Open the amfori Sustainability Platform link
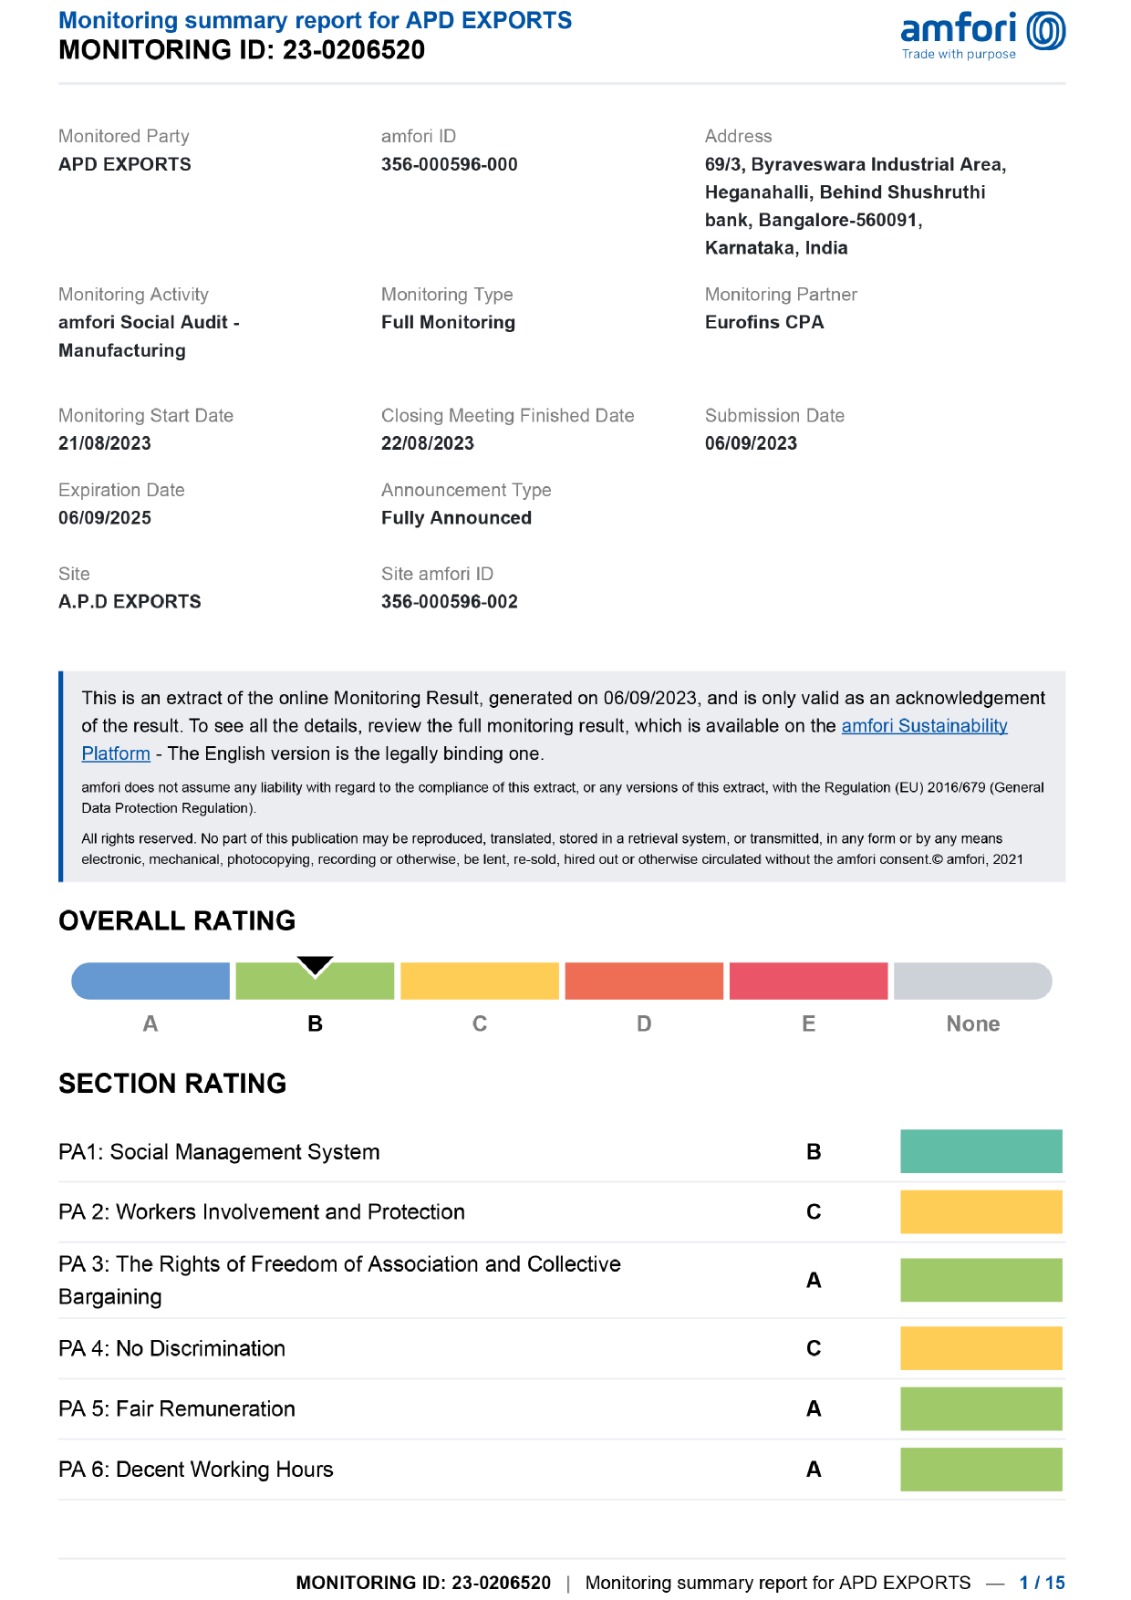This screenshot has height=1600, width=1131. pos(924,726)
